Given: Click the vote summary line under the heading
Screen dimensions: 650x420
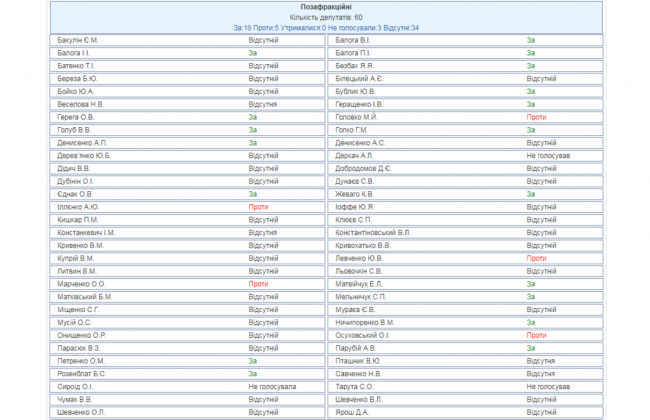Looking at the screenshot, I should 325,28.
